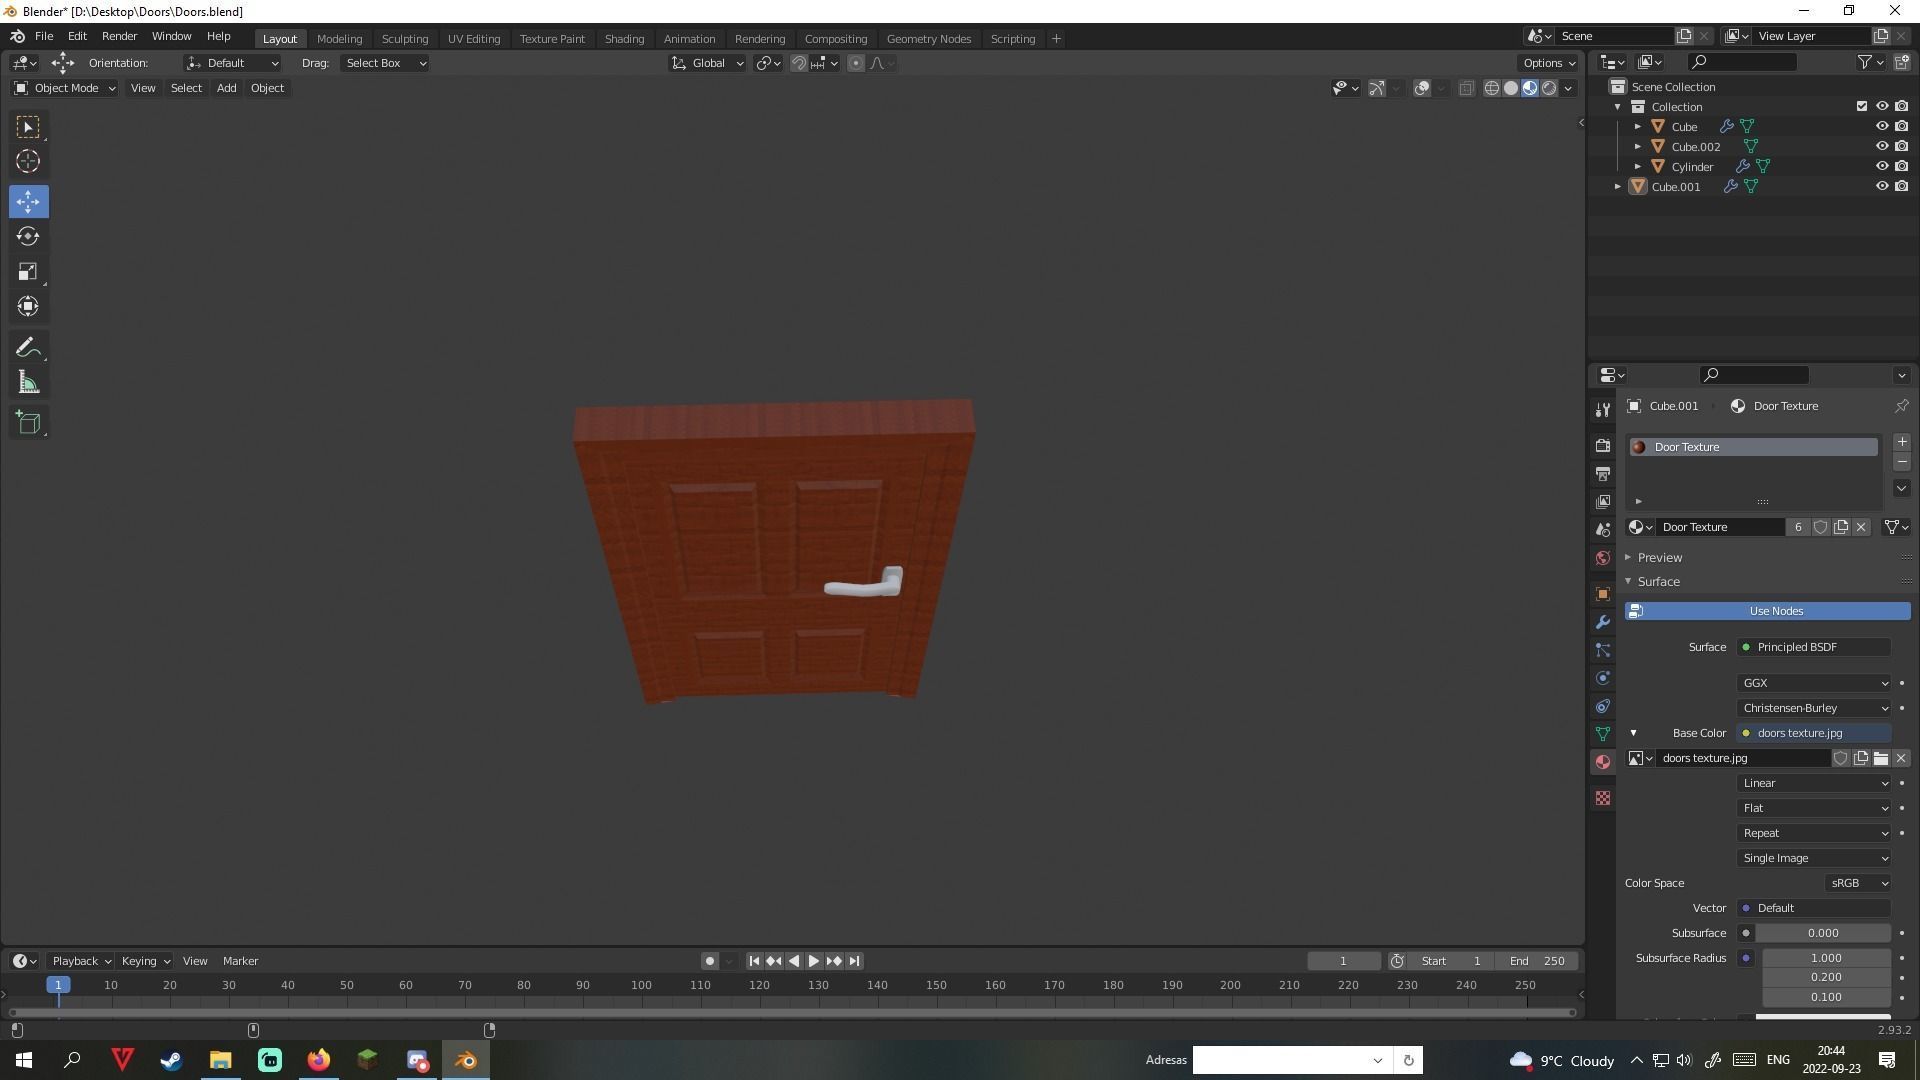Switch to the Shading workspace tab

click(624, 39)
